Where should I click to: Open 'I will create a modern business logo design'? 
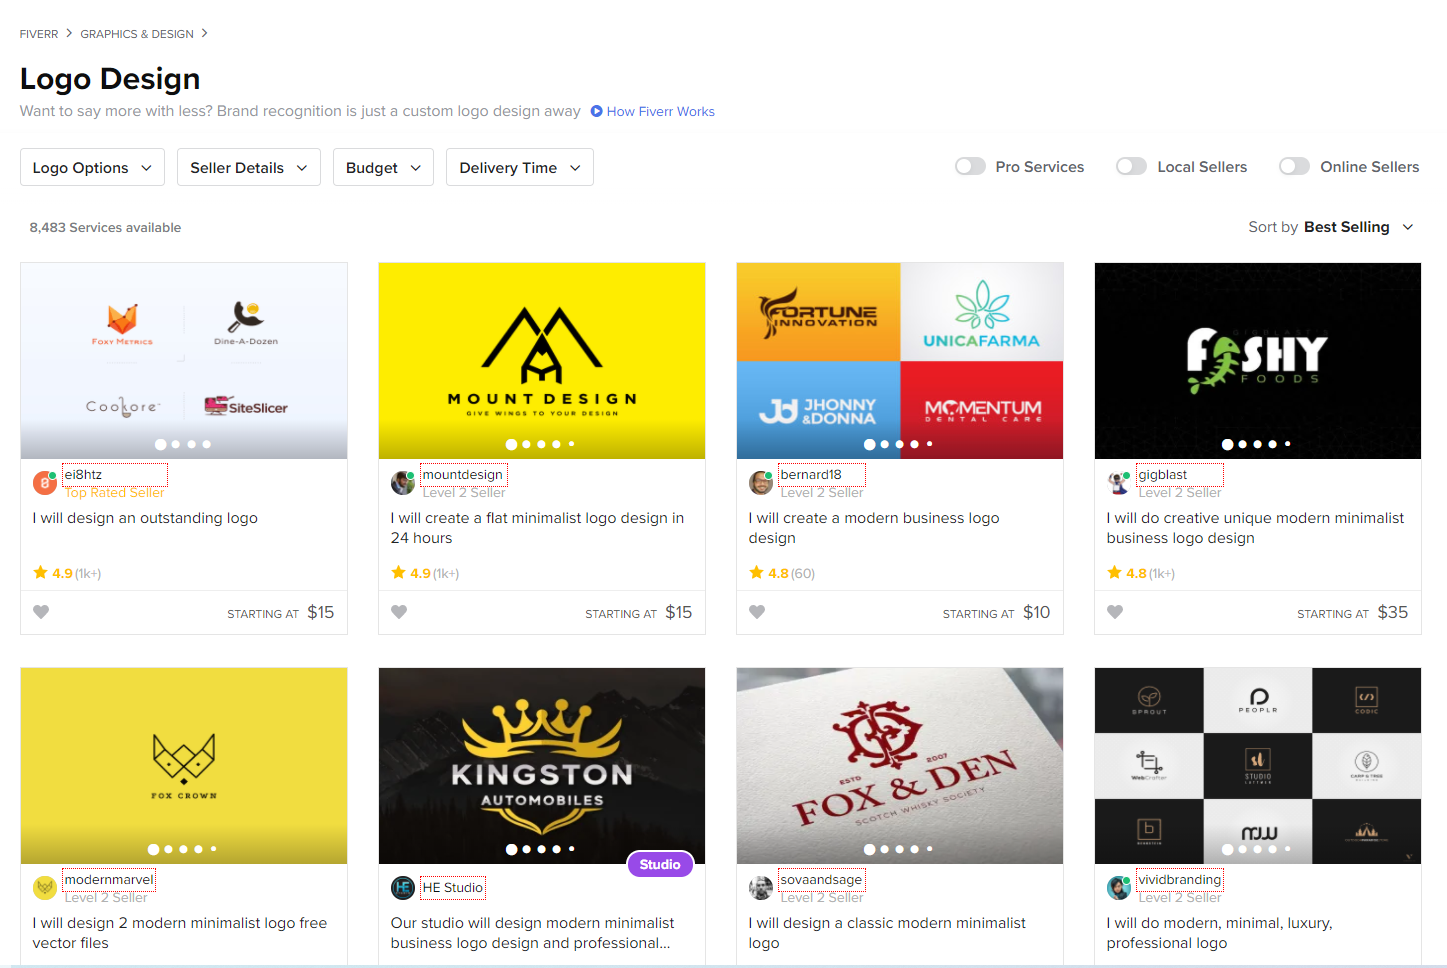(x=874, y=528)
